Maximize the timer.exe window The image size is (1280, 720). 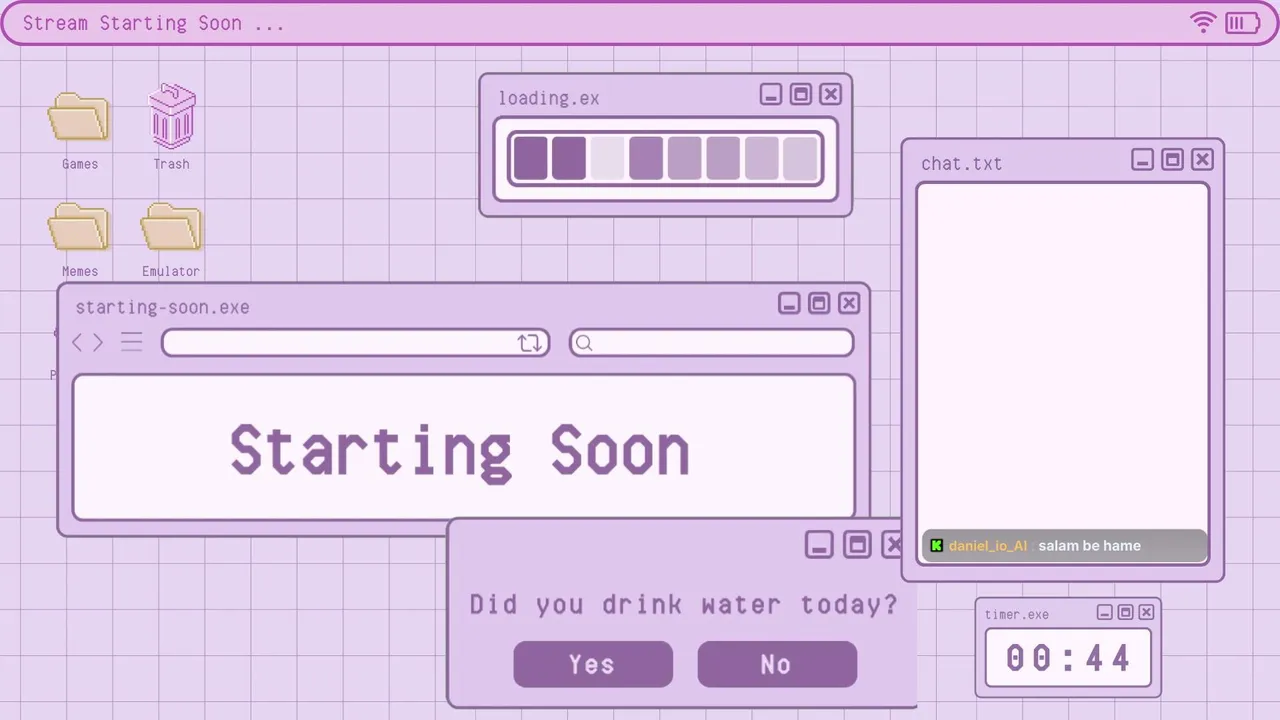click(1125, 612)
